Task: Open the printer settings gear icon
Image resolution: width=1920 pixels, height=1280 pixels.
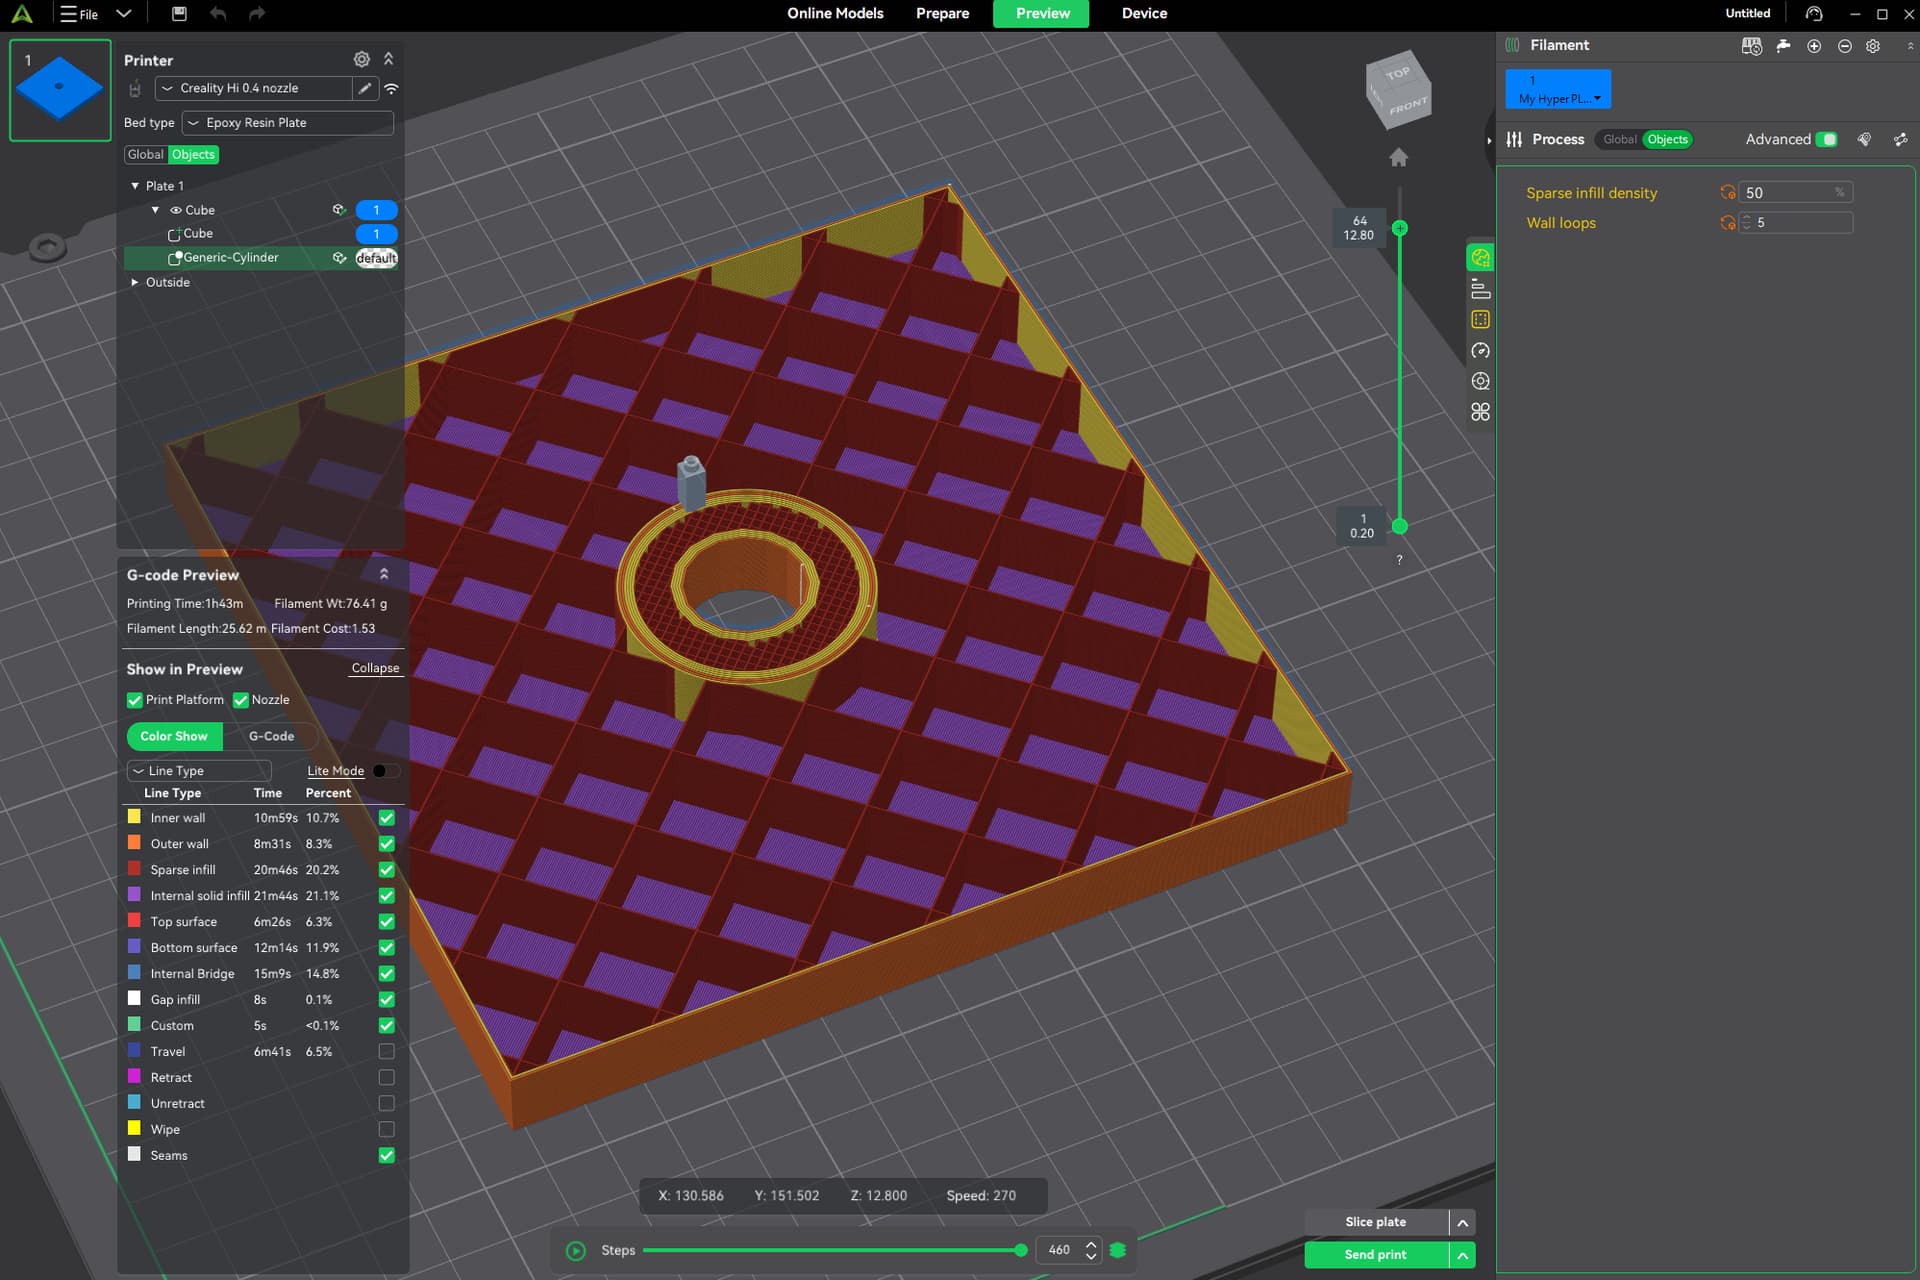Action: point(362,60)
